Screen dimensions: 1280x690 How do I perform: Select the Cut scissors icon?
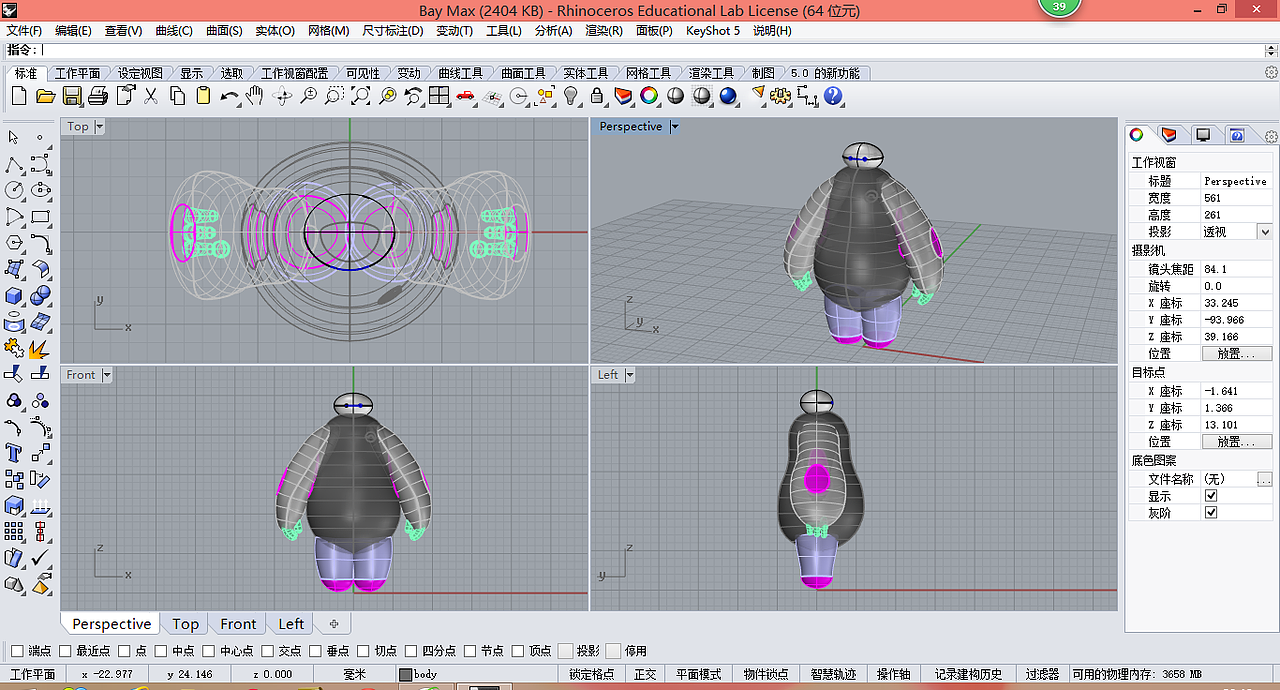tap(151, 96)
